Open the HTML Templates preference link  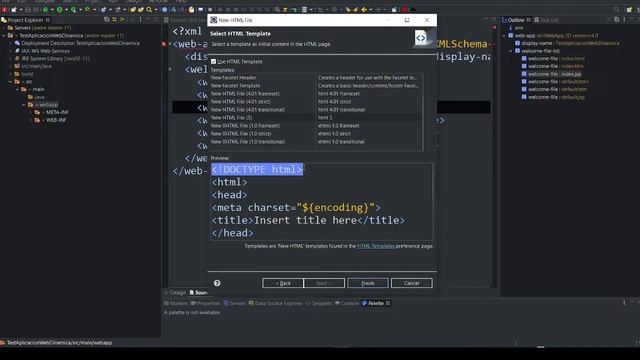tap(376, 246)
